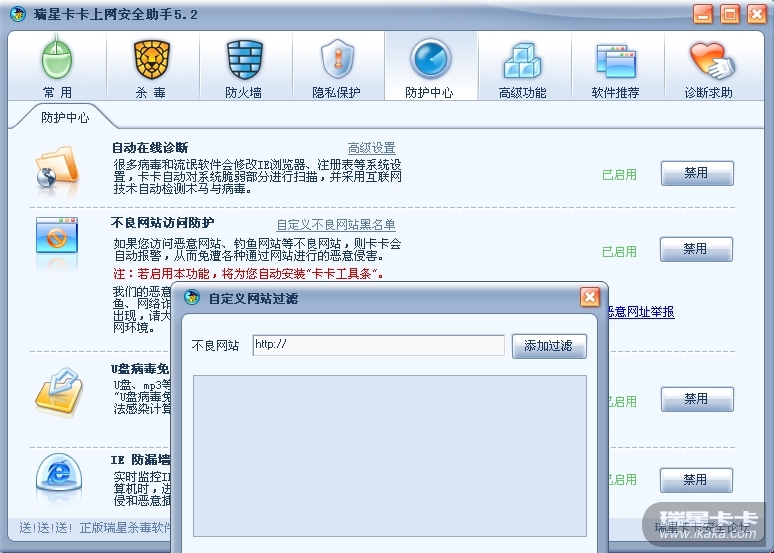Click the 已启用 status of 不良网站访问防护
This screenshot has width=774, height=553.
point(619,252)
